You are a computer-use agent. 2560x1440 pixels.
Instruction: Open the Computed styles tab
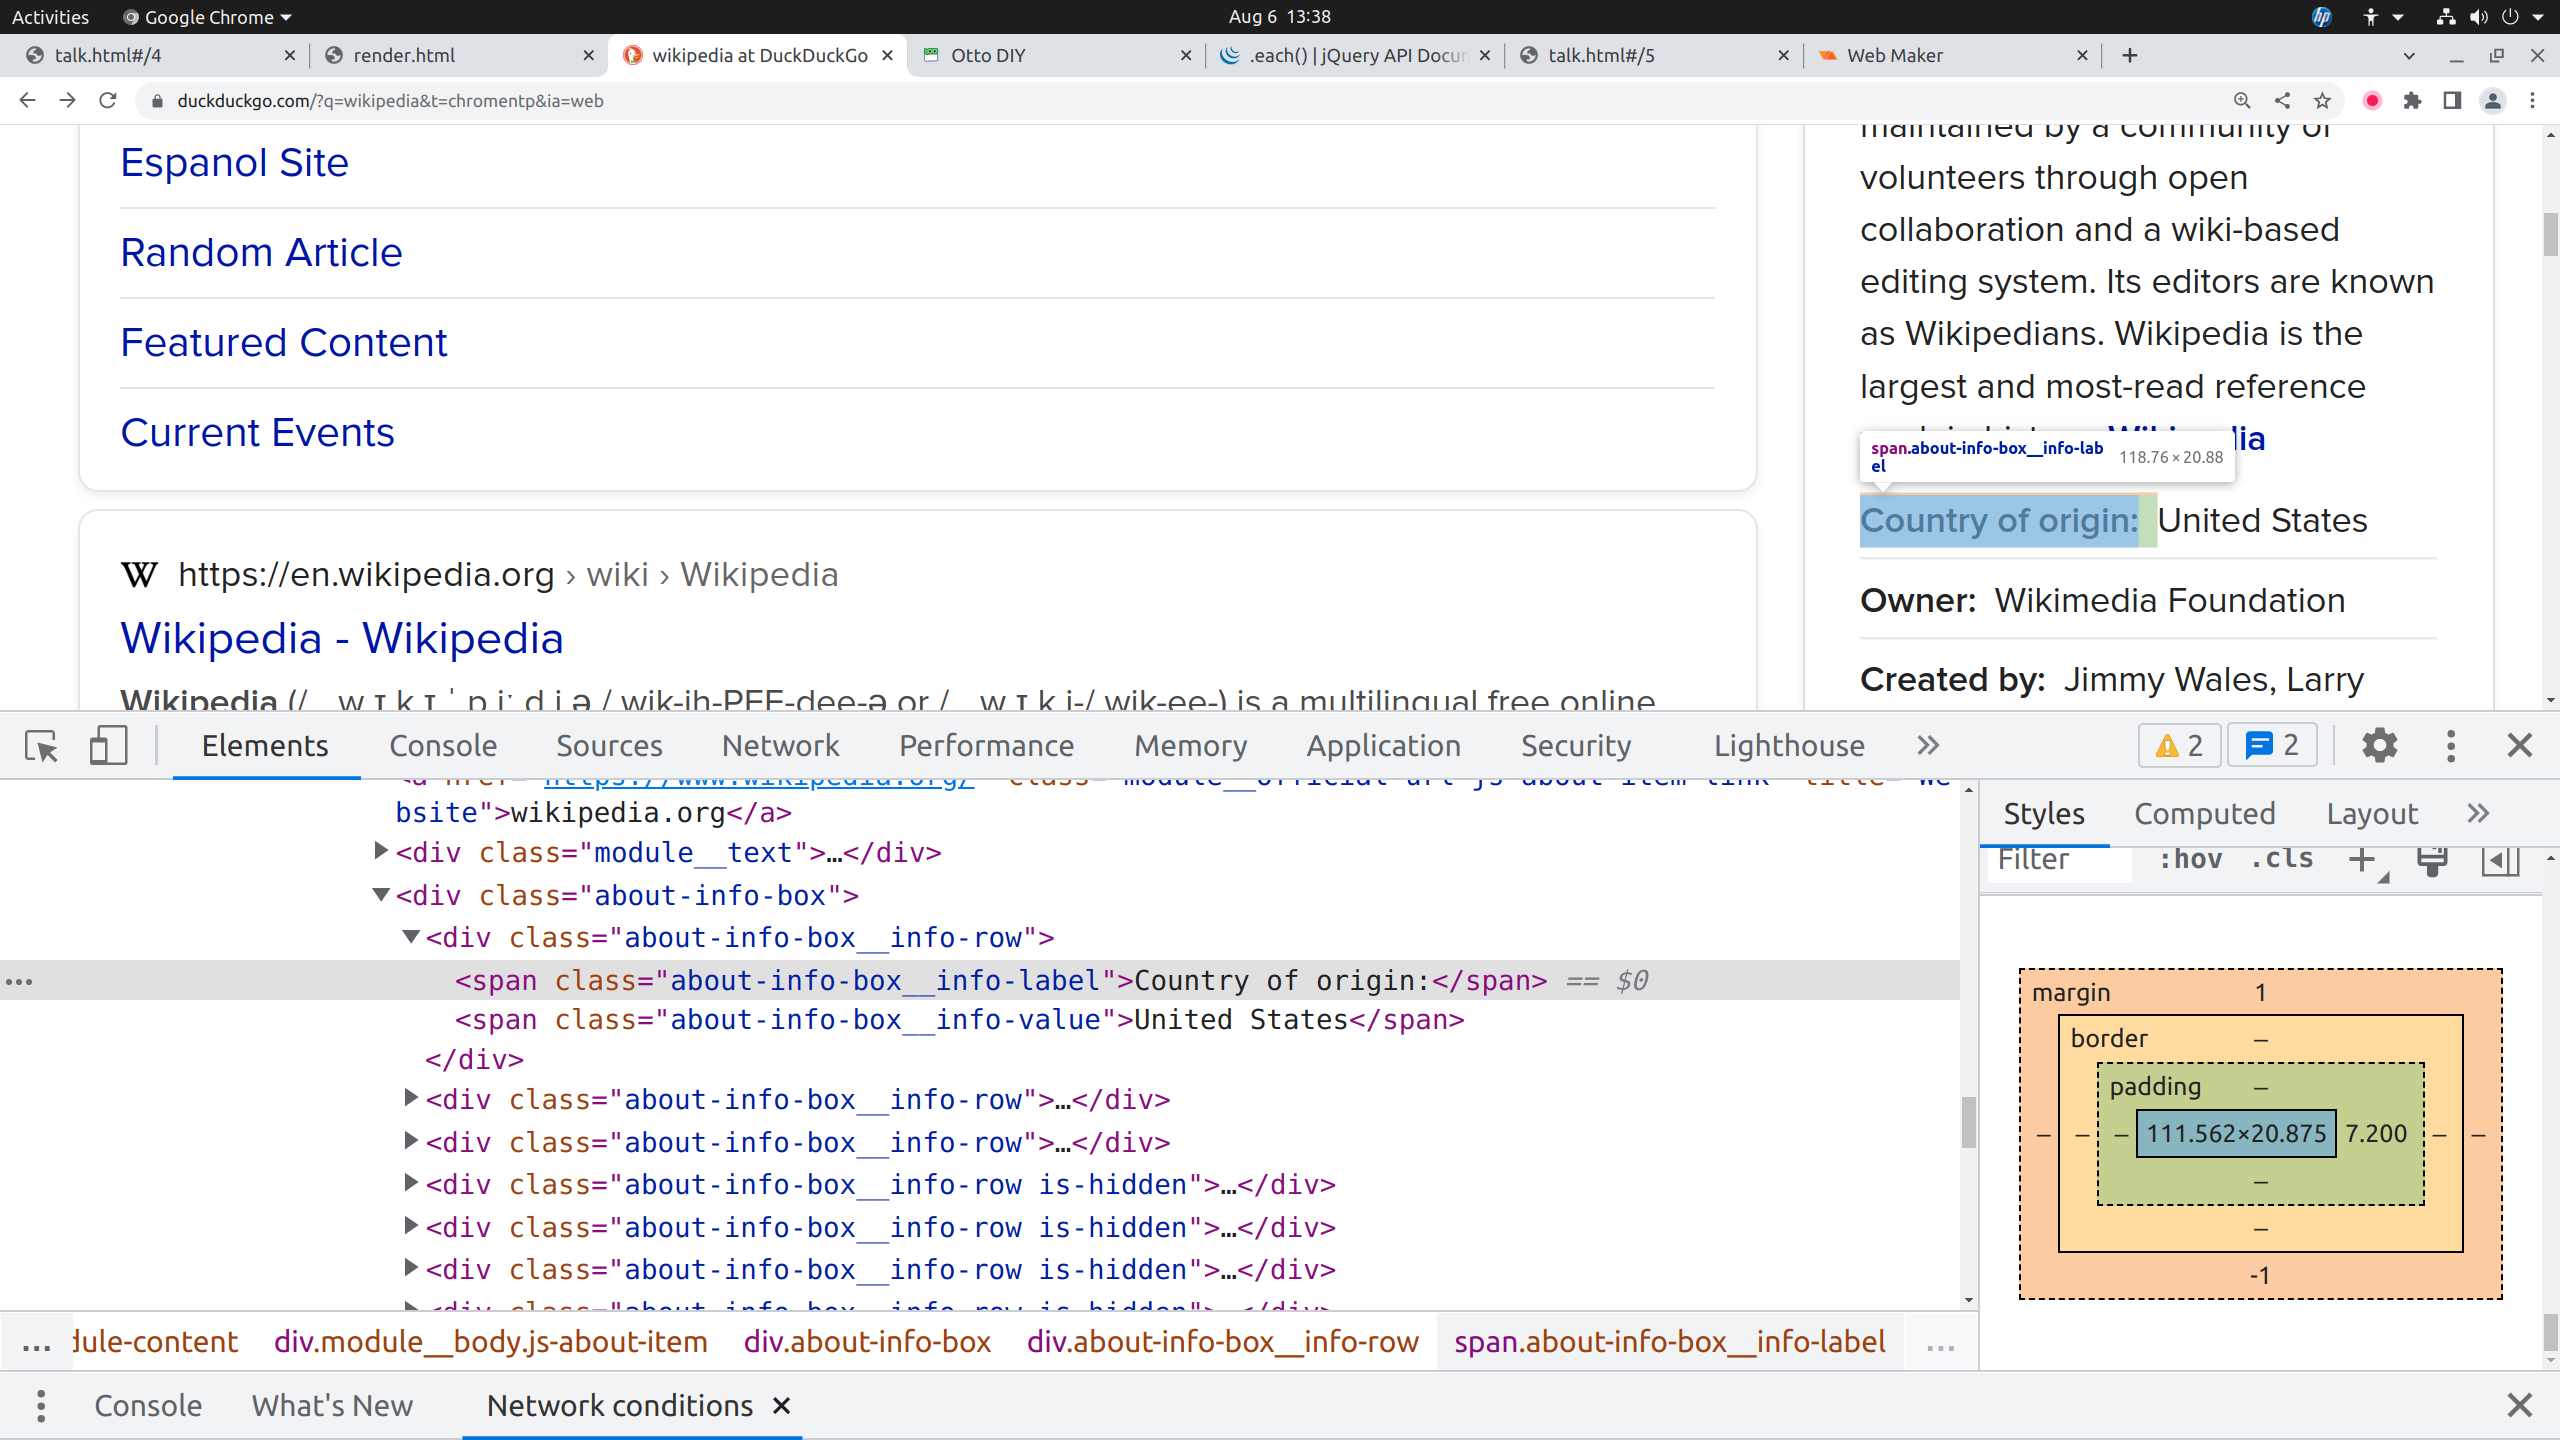coord(2204,814)
